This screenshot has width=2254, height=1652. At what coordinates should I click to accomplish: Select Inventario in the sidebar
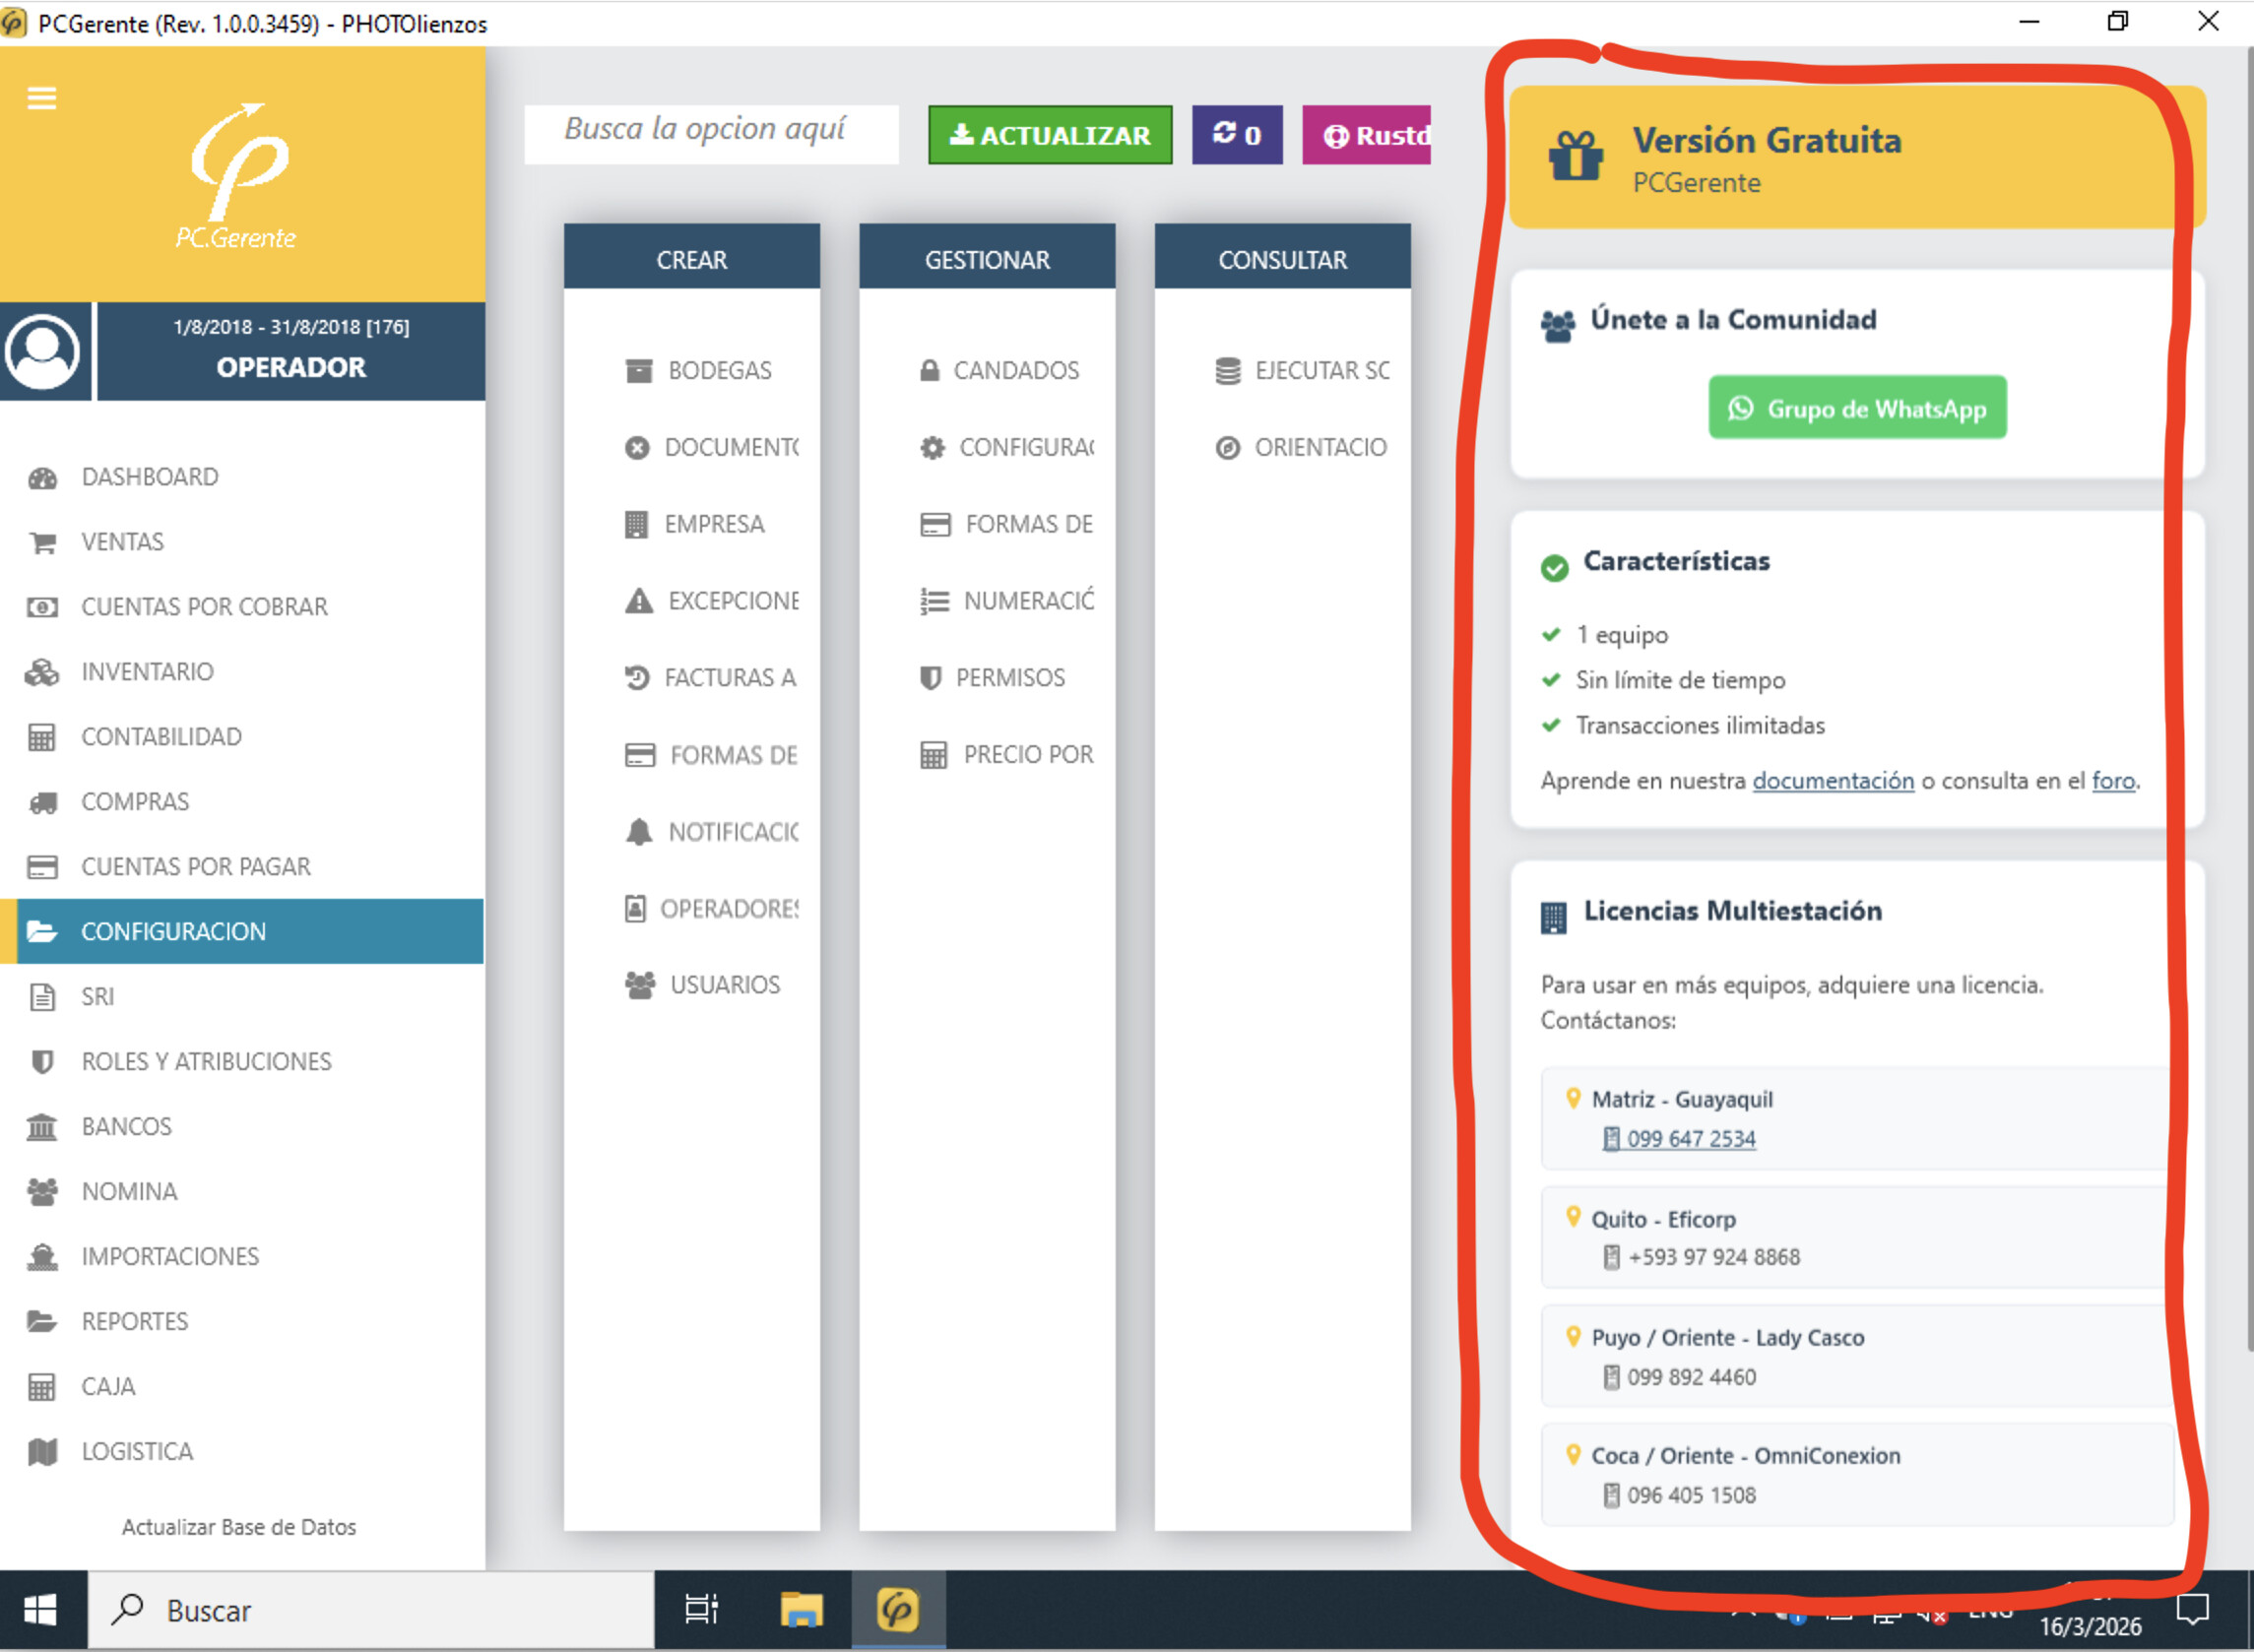147,672
